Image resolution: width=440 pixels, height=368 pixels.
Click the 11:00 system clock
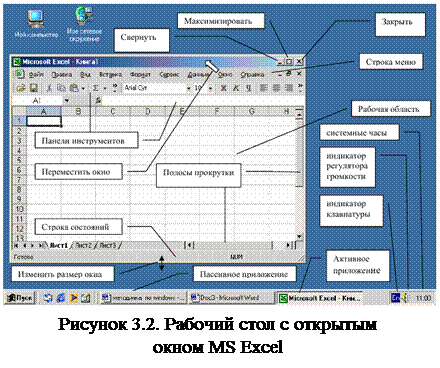point(423,298)
